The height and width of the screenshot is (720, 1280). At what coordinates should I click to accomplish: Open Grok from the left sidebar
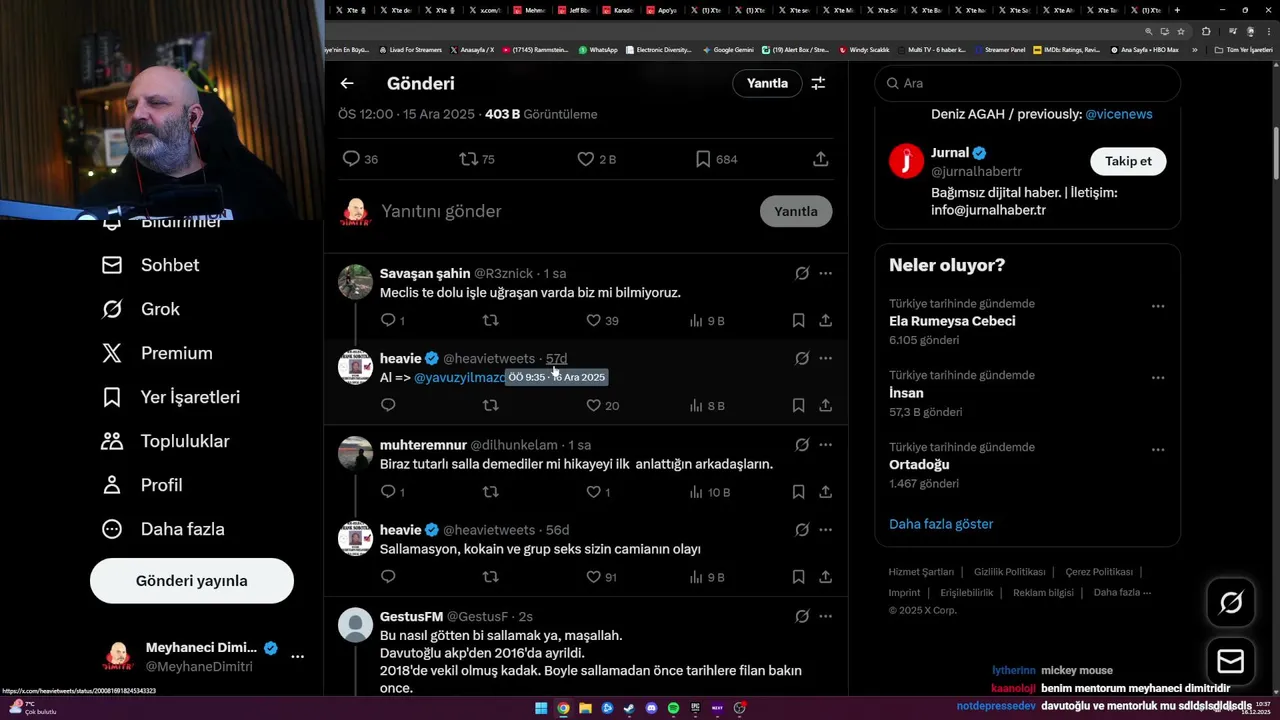[141, 309]
